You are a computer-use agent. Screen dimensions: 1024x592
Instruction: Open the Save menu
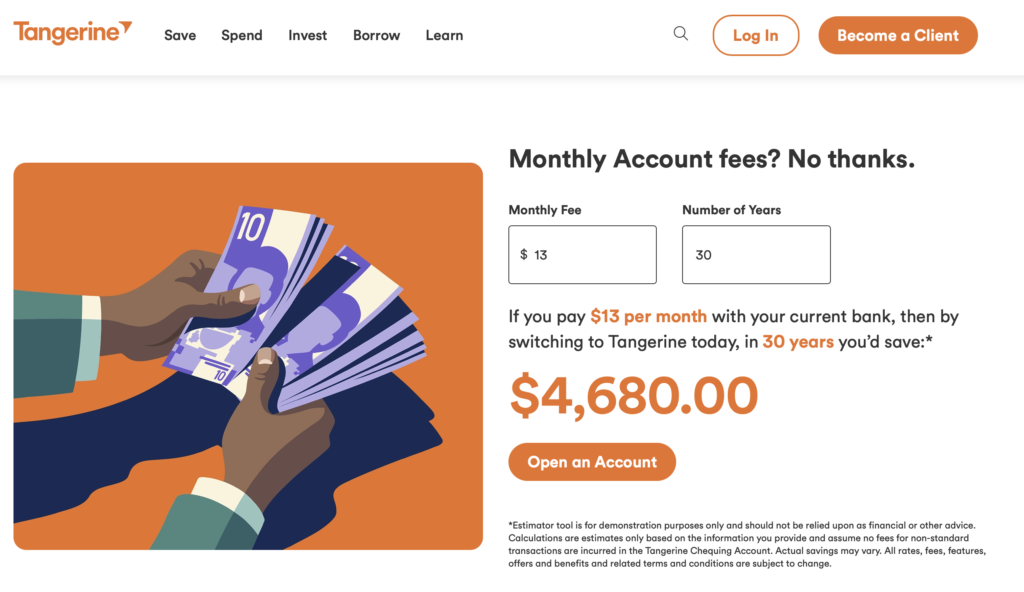tap(180, 35)
